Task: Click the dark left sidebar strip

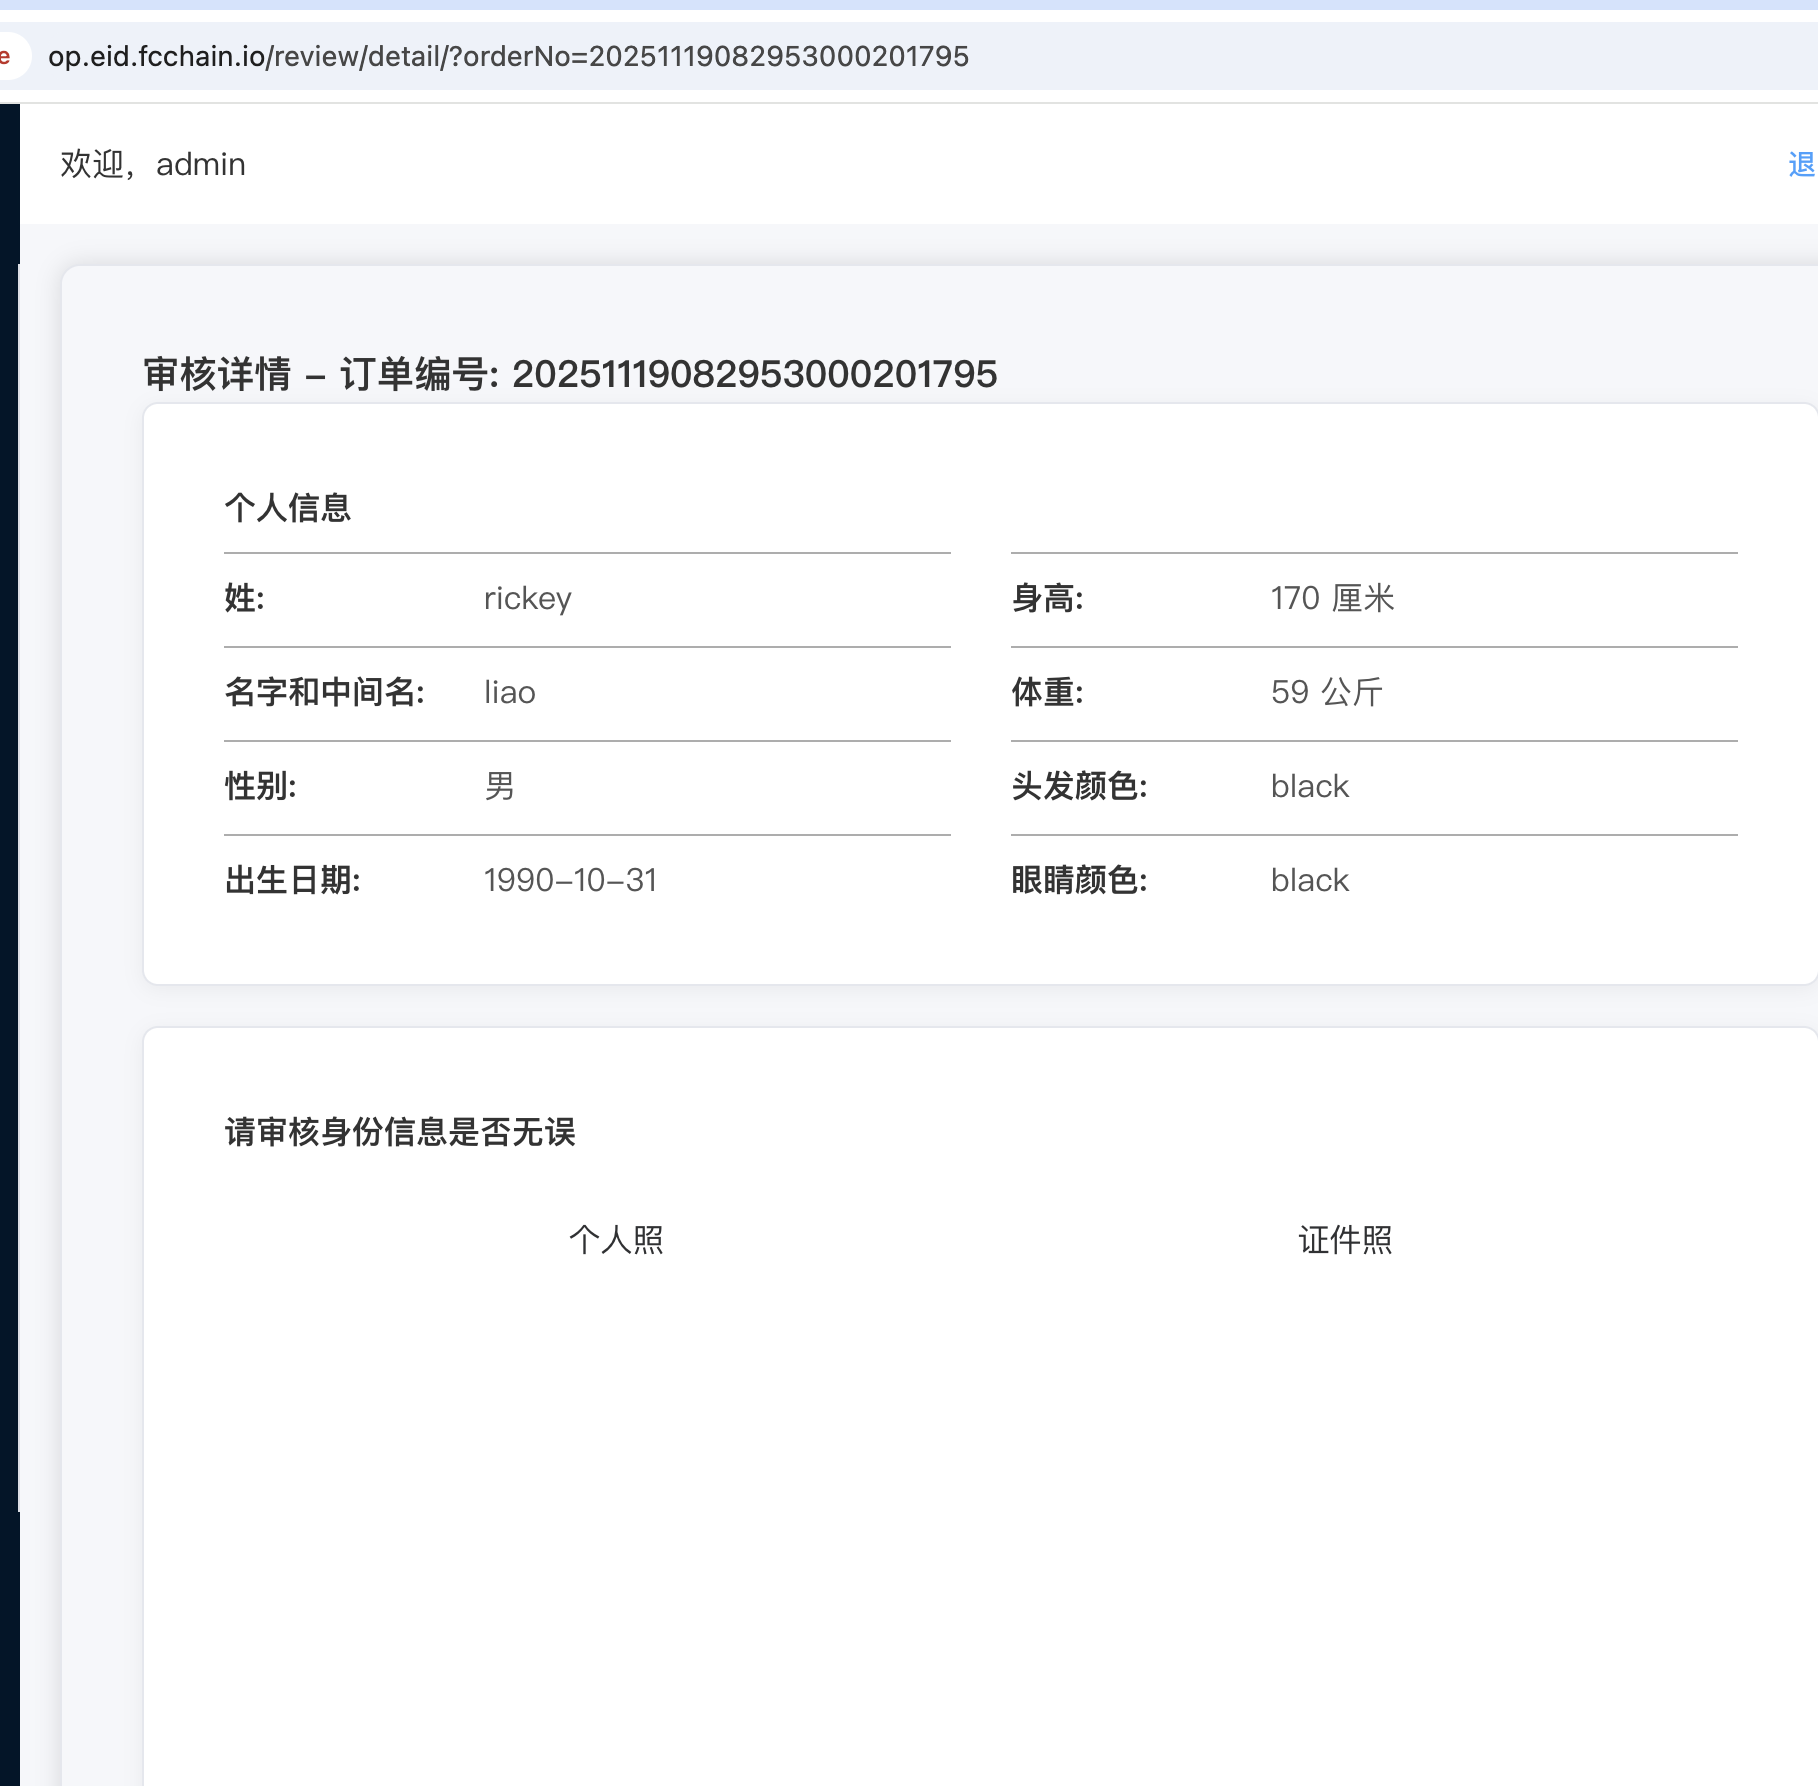Action: click(x=9, y=900)
